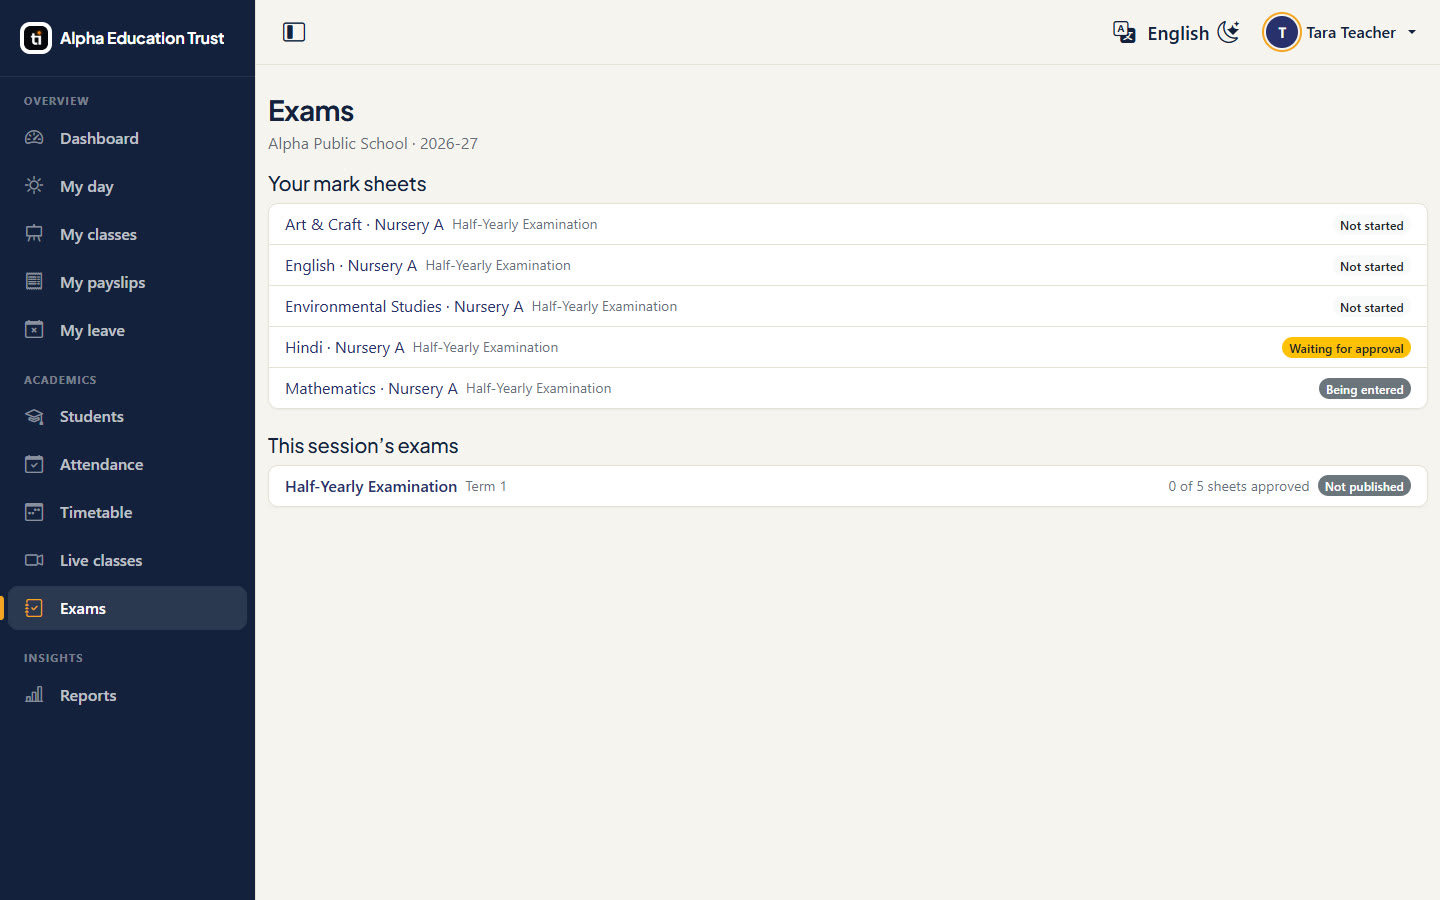Screen dimensions: 1440x900
Task: Open Art & Craft Nursery A mark sheet
Action: 848,225
